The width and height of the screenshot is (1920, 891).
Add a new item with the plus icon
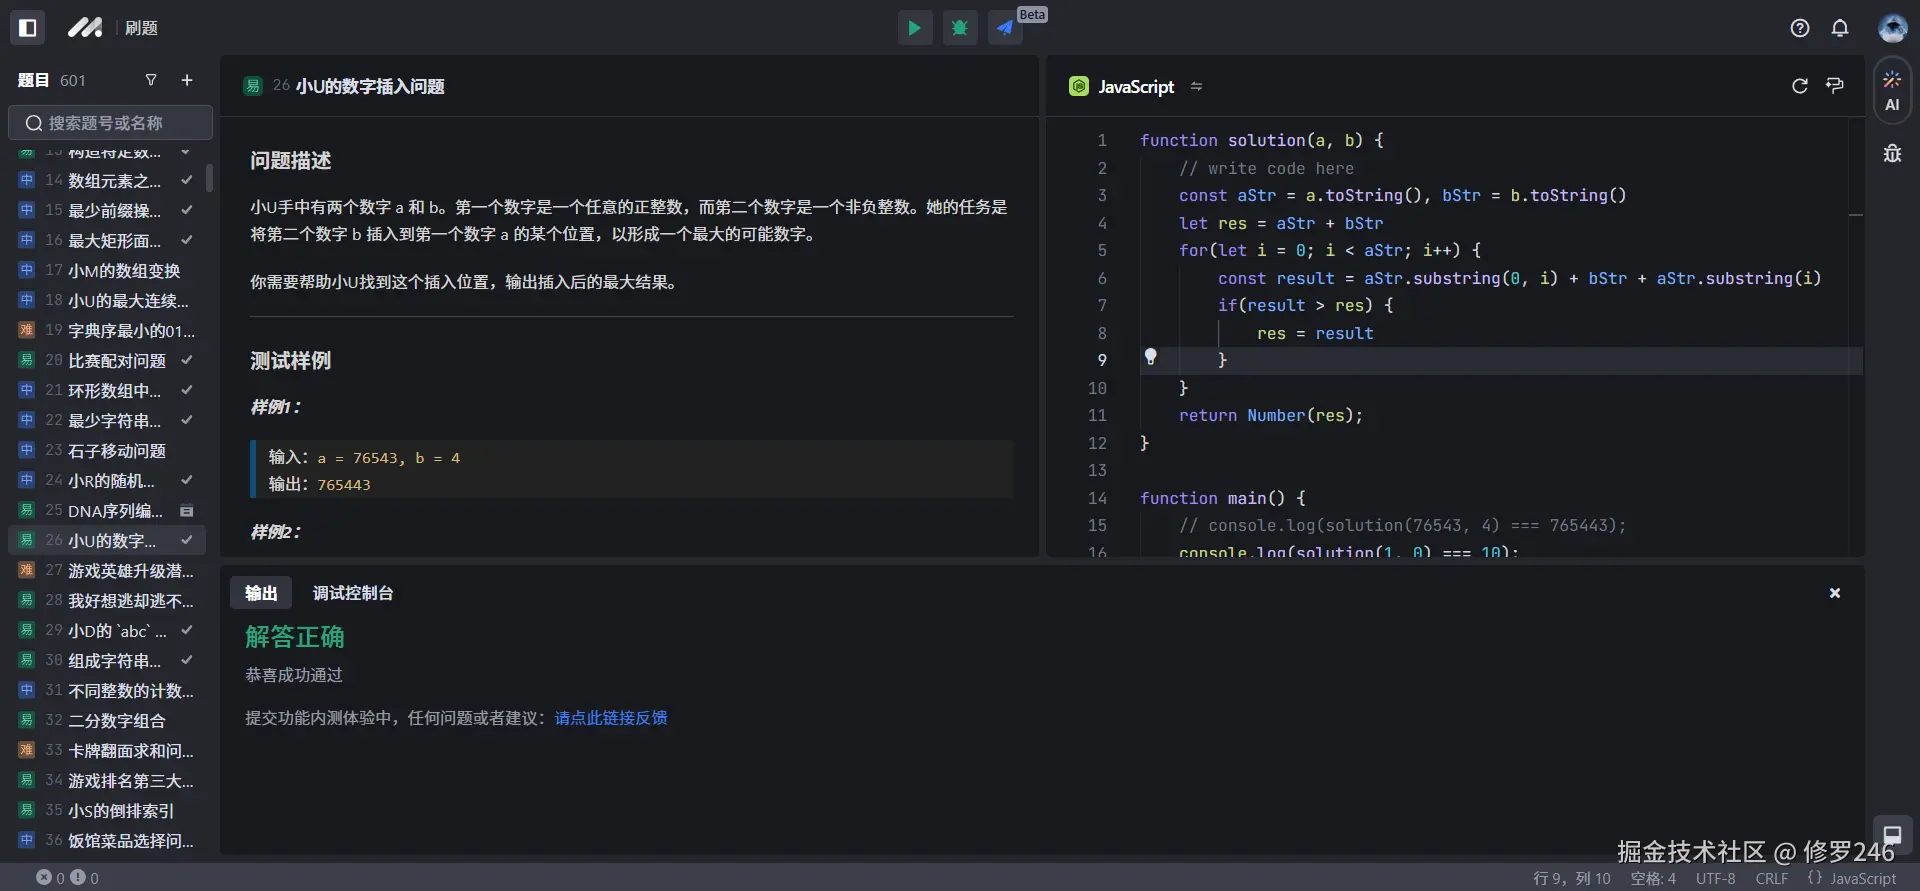pos(187,80)
